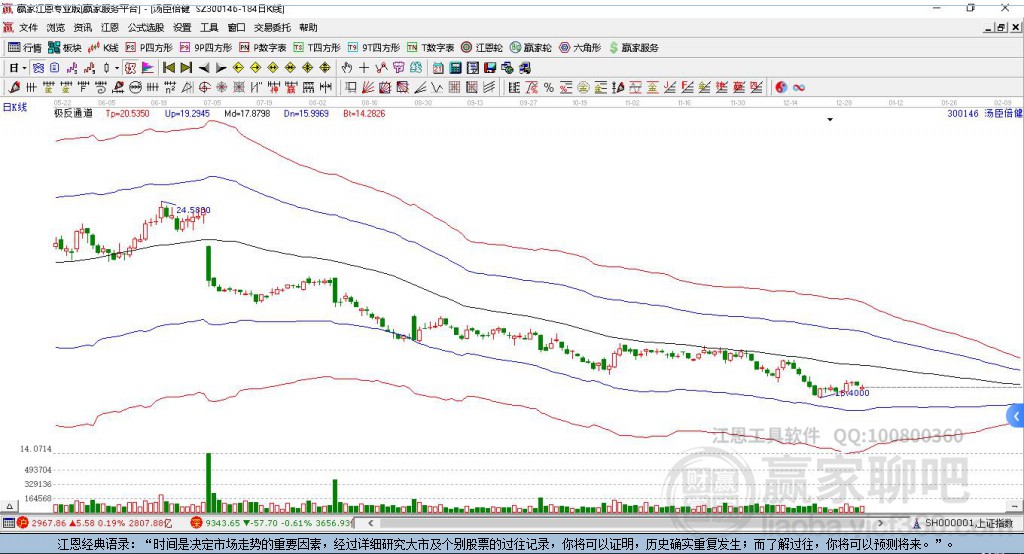Click the 日K线 label
The width and height of the screenshot is (1024, 554).
pos(15,107)
